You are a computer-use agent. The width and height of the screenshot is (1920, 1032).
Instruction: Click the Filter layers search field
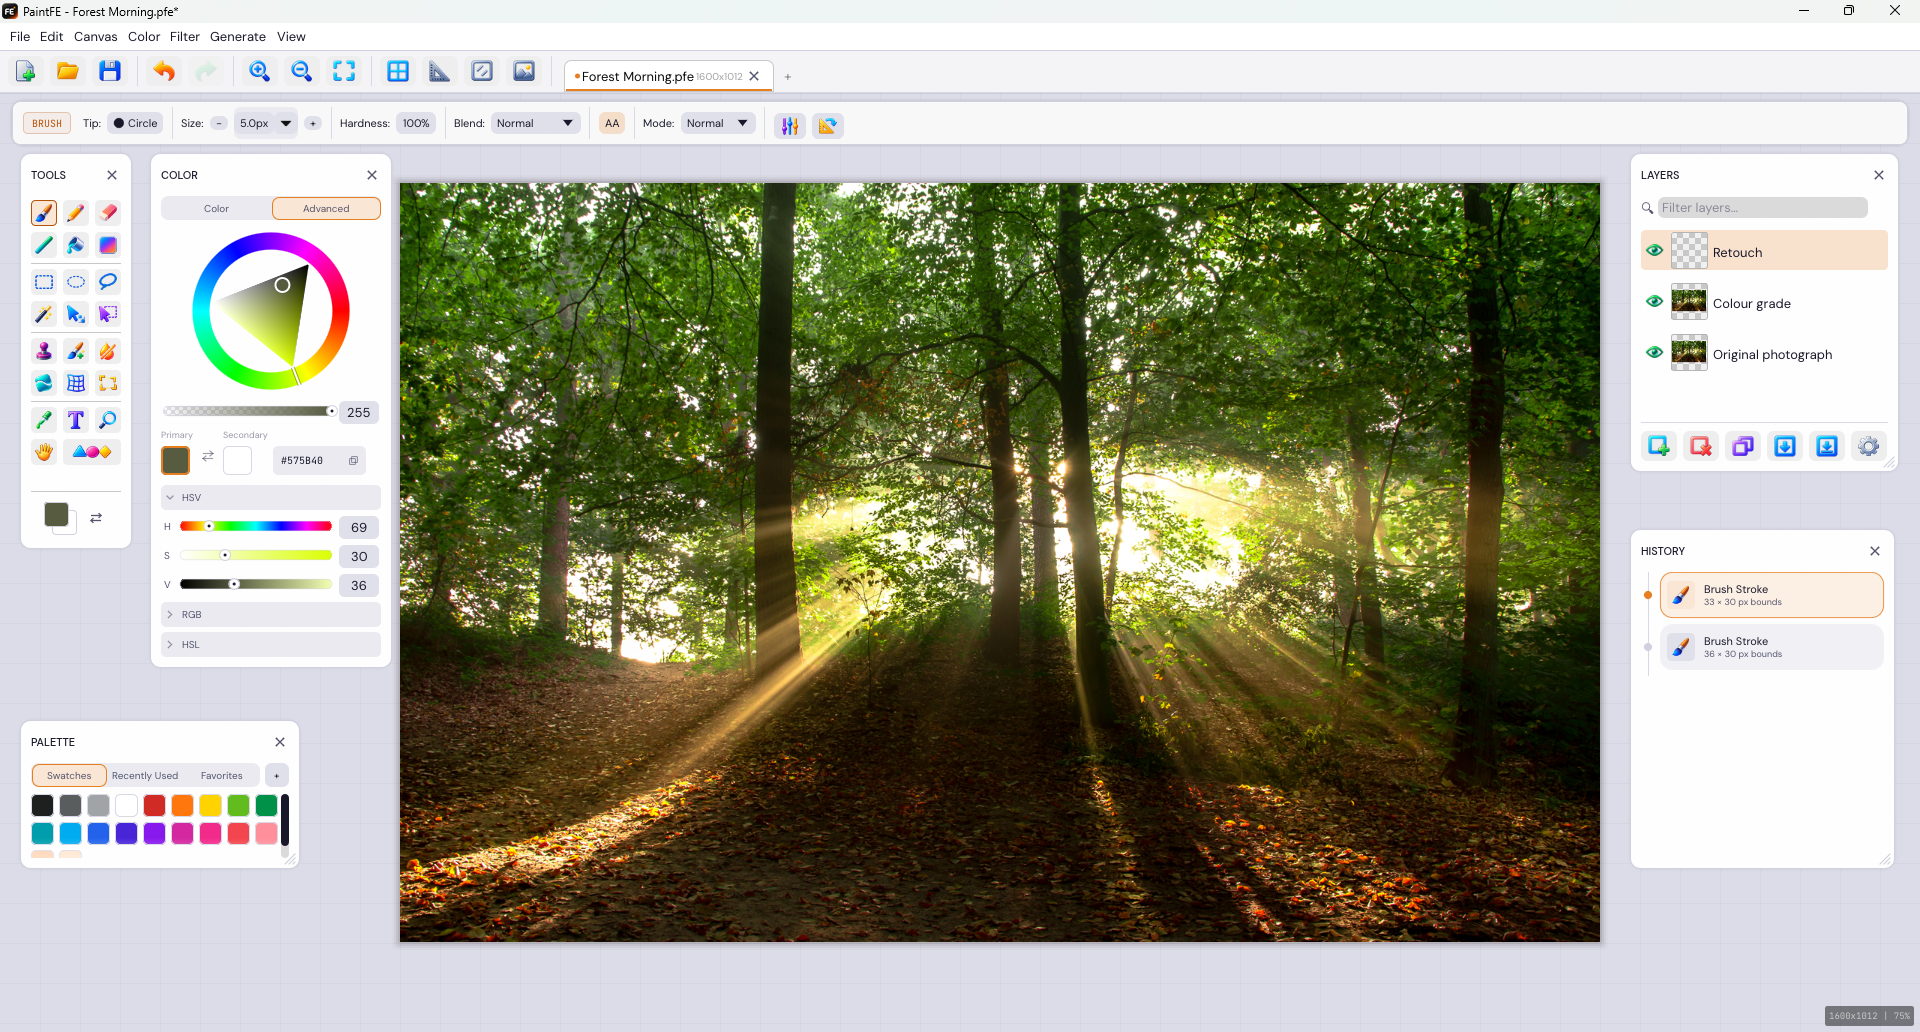(1763, 208)
